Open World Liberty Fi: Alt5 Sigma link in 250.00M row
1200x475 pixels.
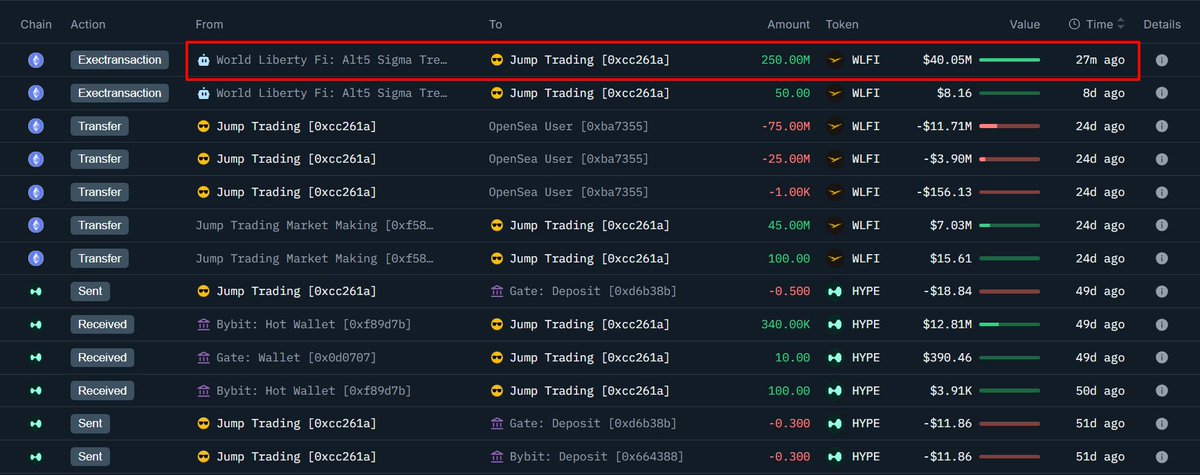(332, 60)
